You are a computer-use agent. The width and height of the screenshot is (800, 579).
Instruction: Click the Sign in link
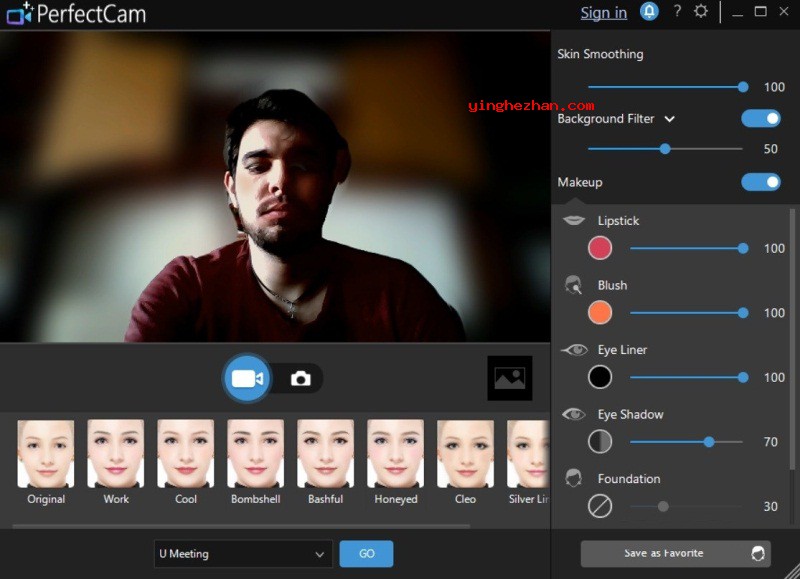point(604,13)
